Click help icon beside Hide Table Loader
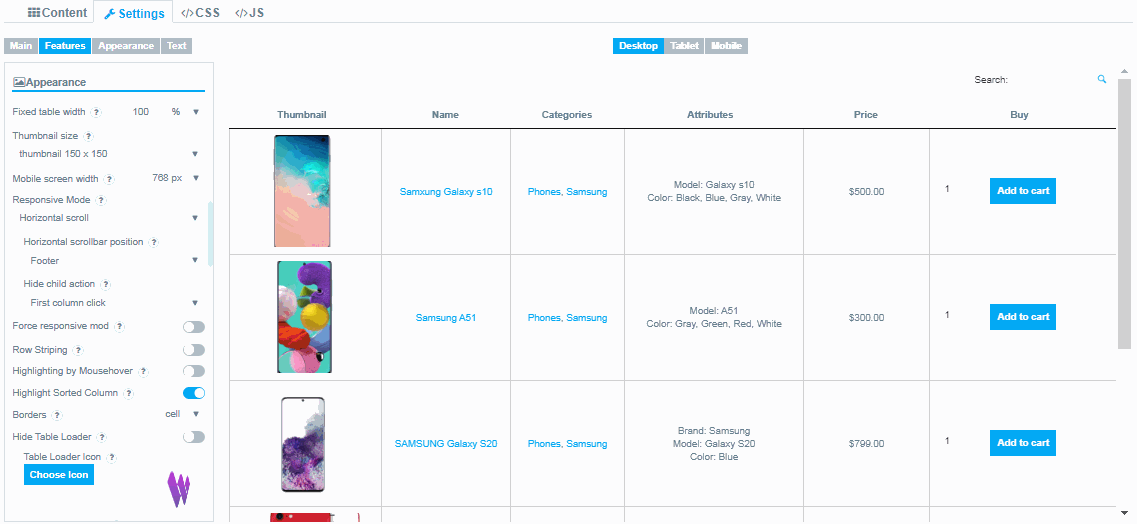Viewport: 1137px width, 524px height. coord(102,437)
